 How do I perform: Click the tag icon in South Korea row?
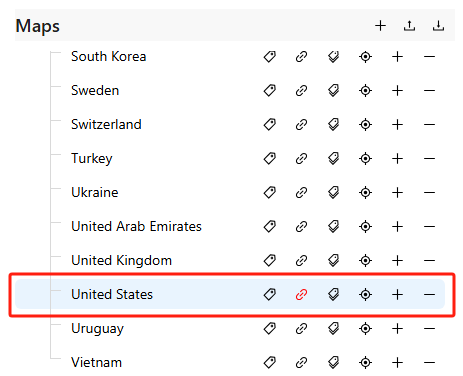pos(270,57)
